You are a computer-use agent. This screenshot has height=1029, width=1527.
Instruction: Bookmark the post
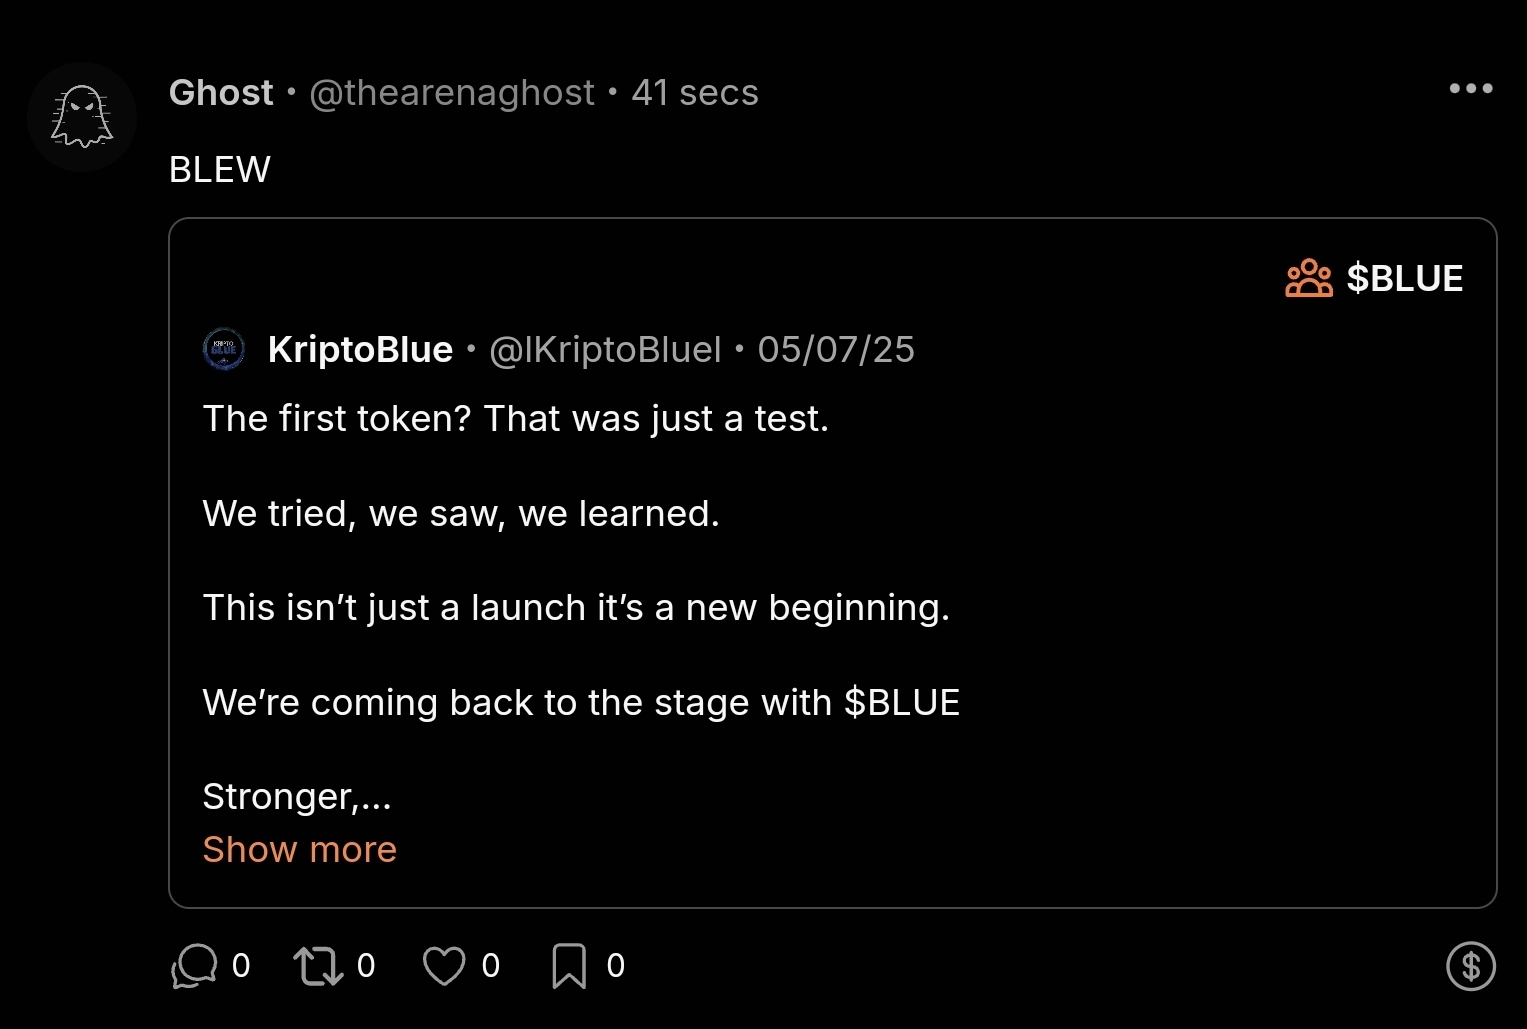click(x=569, y=966)
